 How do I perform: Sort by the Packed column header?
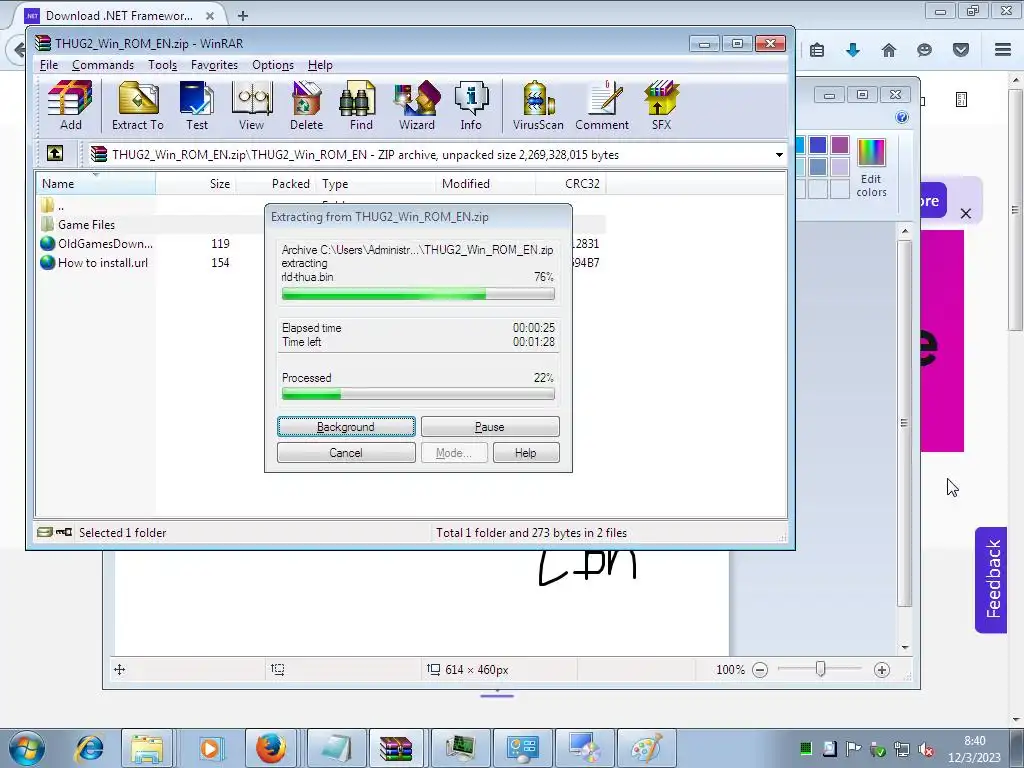[x=276, y=184]
